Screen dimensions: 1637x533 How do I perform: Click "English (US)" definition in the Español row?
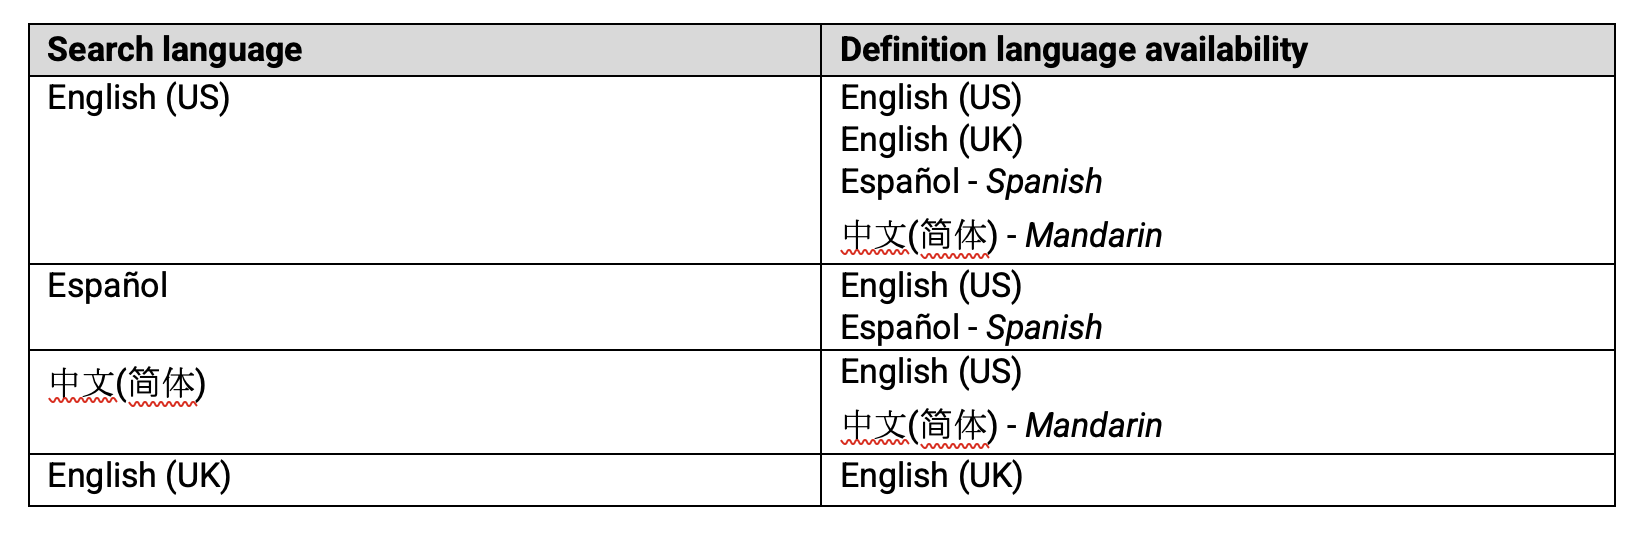[x=931, y=286]
